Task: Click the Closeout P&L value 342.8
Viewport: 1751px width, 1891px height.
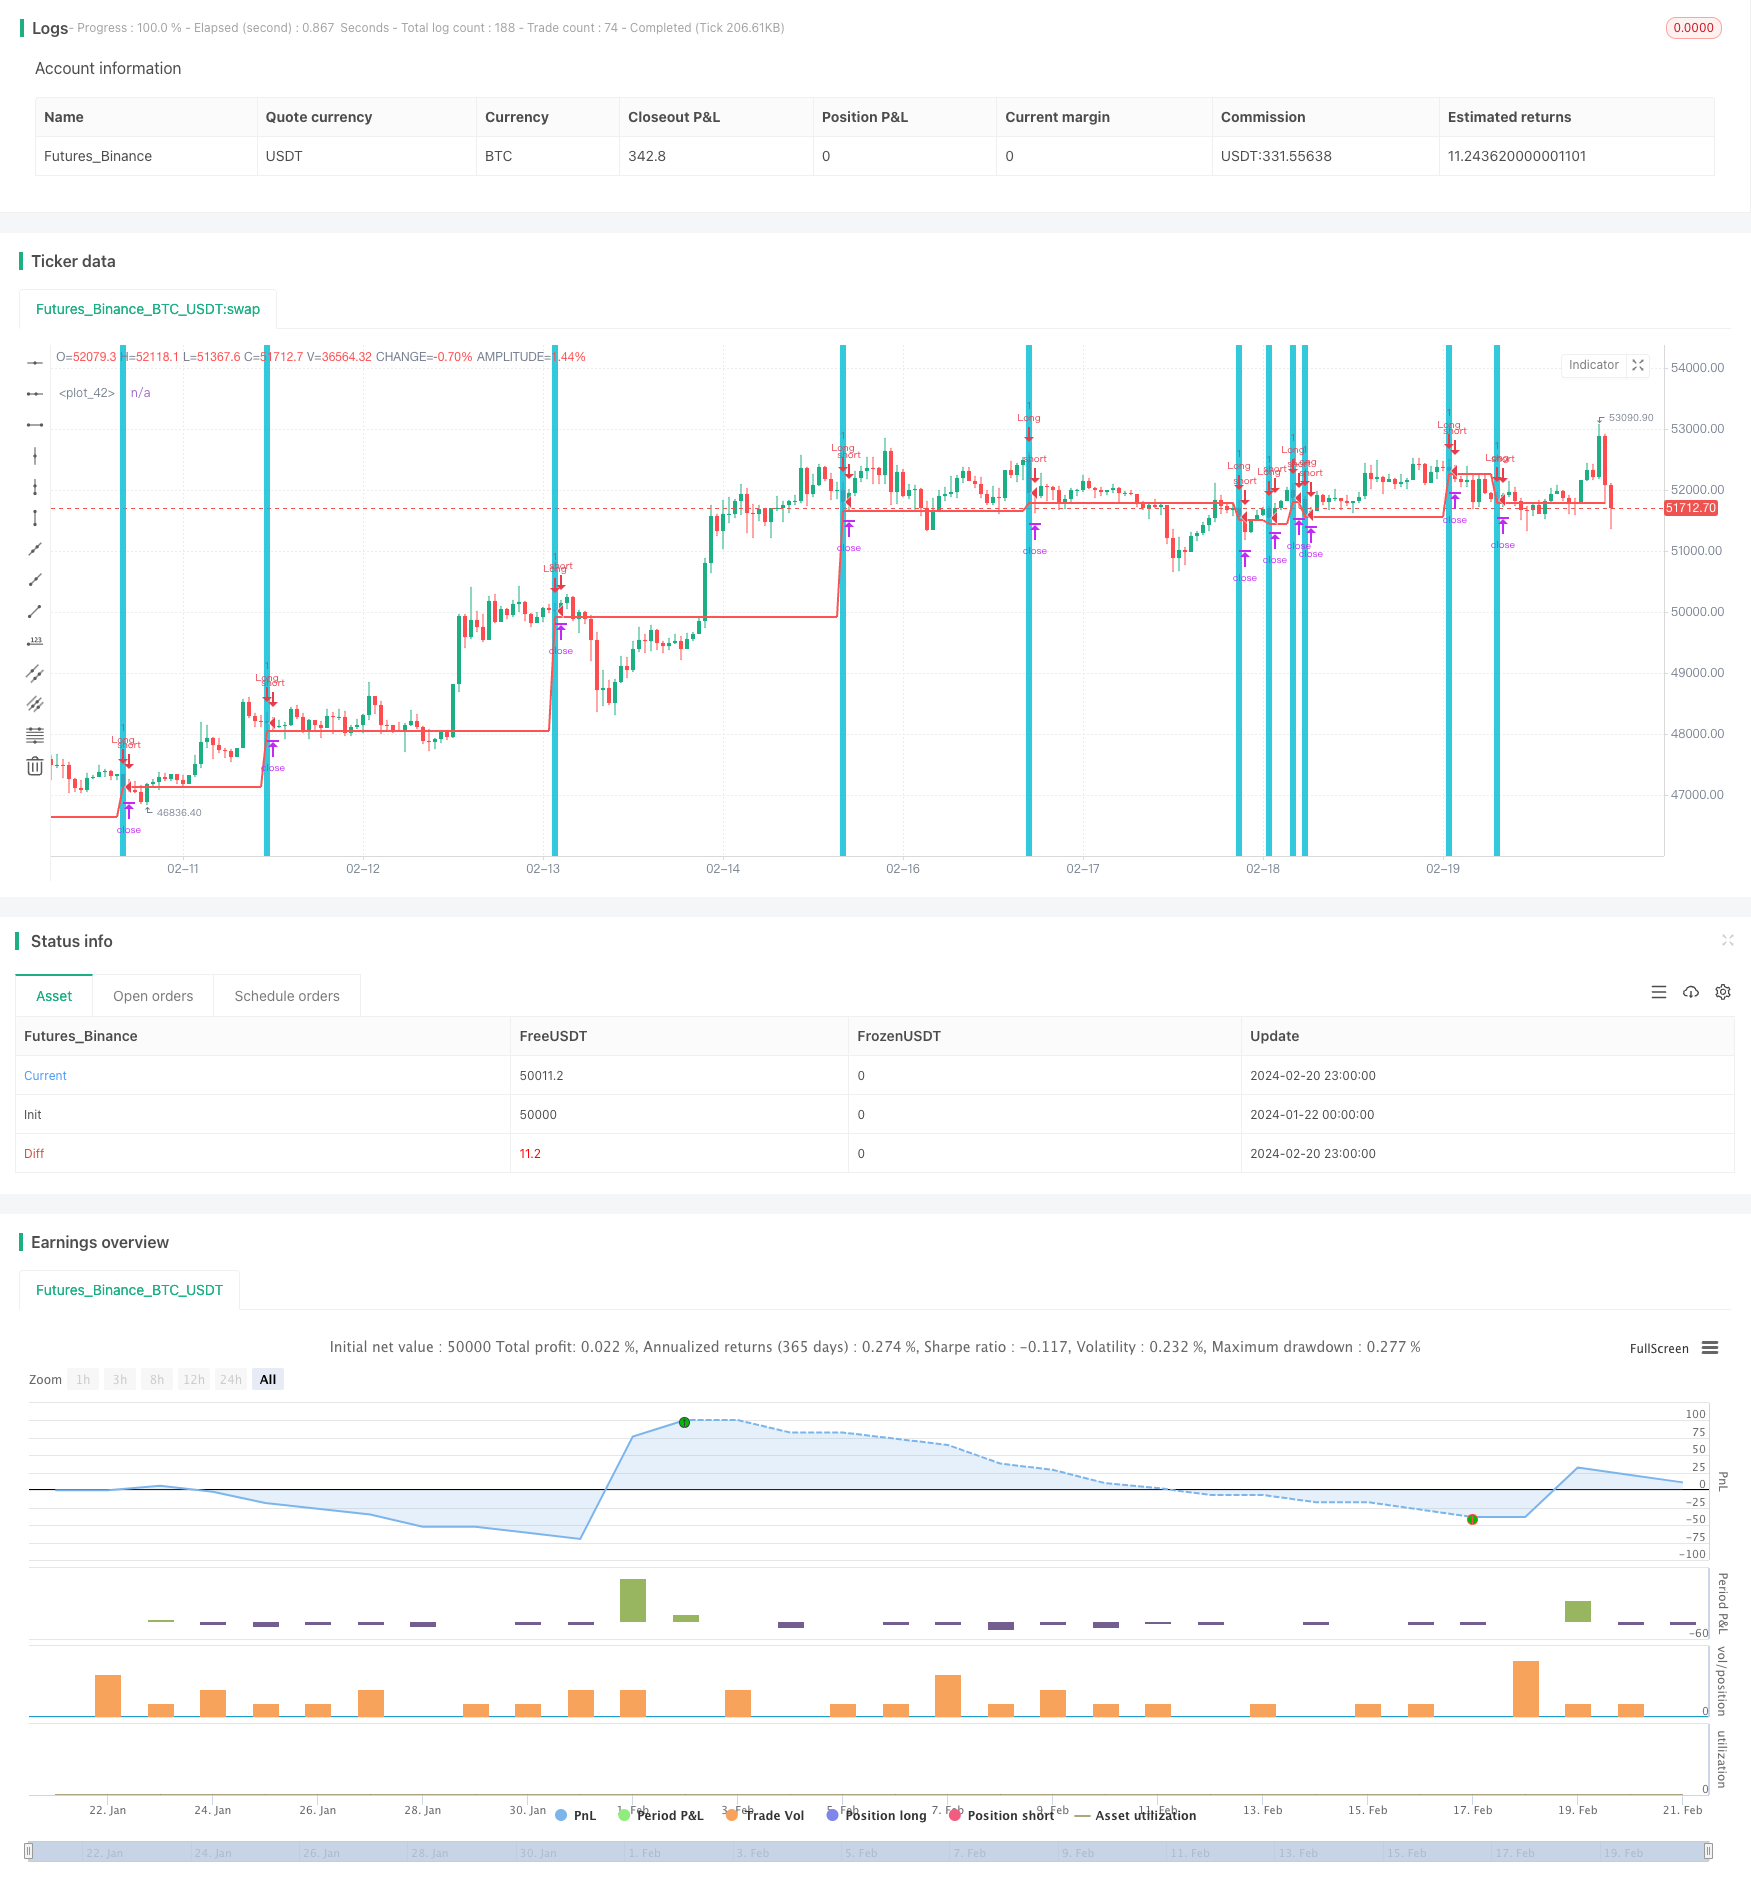Action: [647, 156]
